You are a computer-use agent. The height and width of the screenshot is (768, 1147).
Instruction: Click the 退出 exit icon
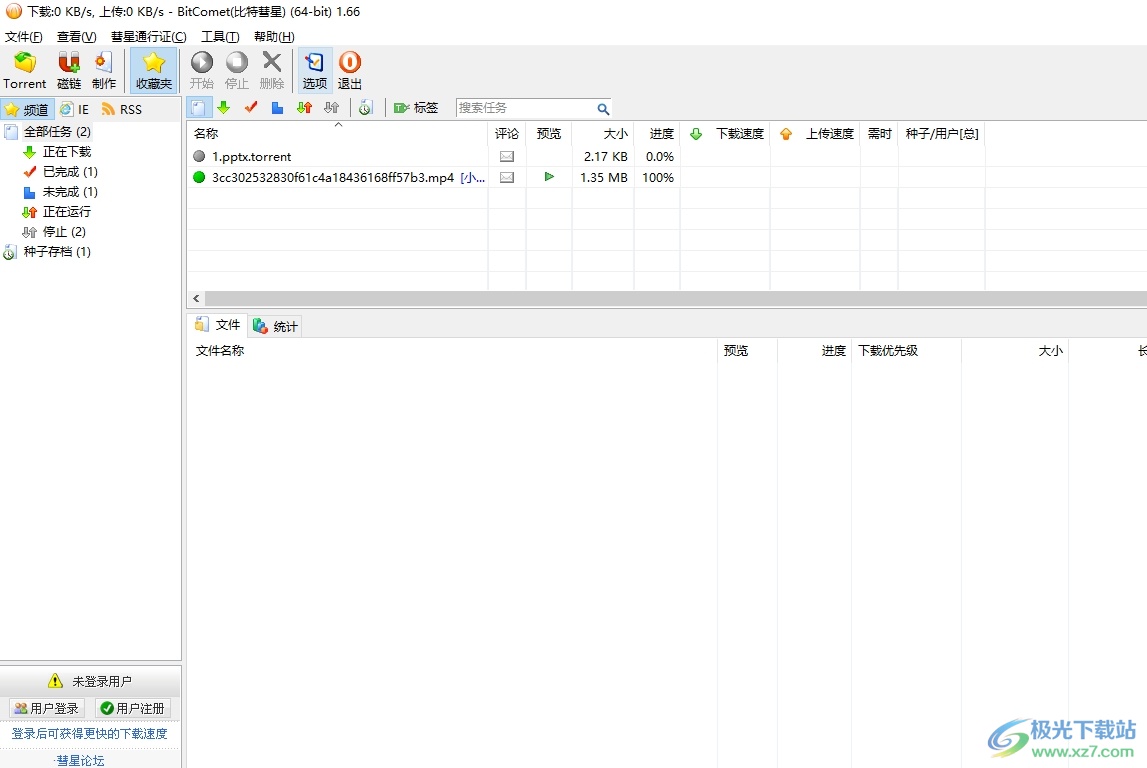[x=350, y=71]
